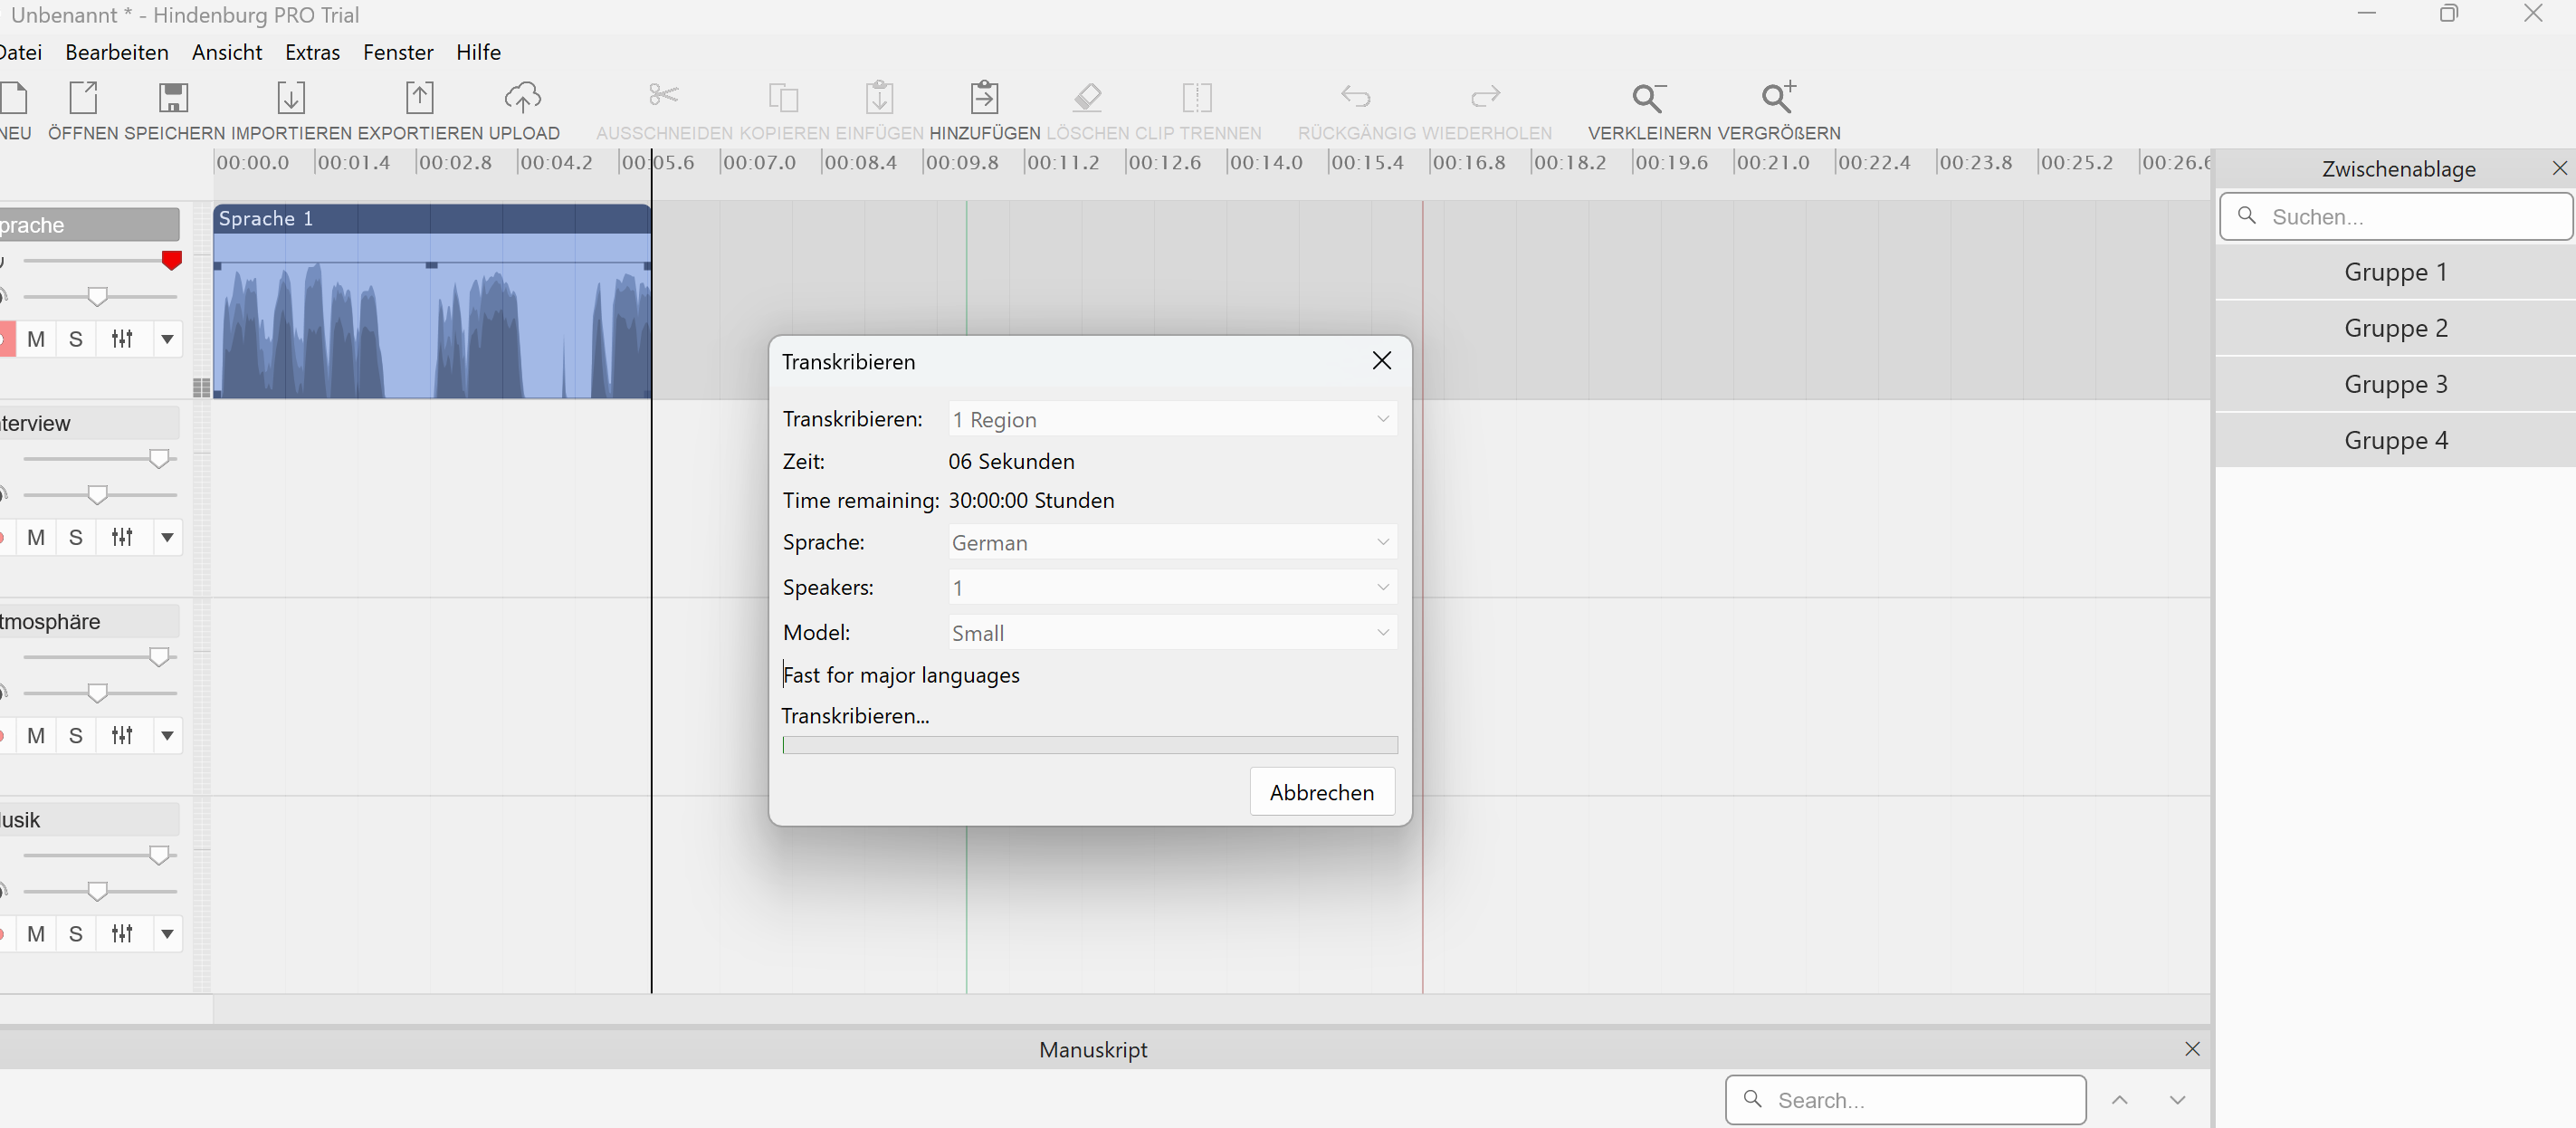Open the Sprache language dropdown
Image resolution: width=2576 pixels, height=1128 pixels.
coord(1171,543)
